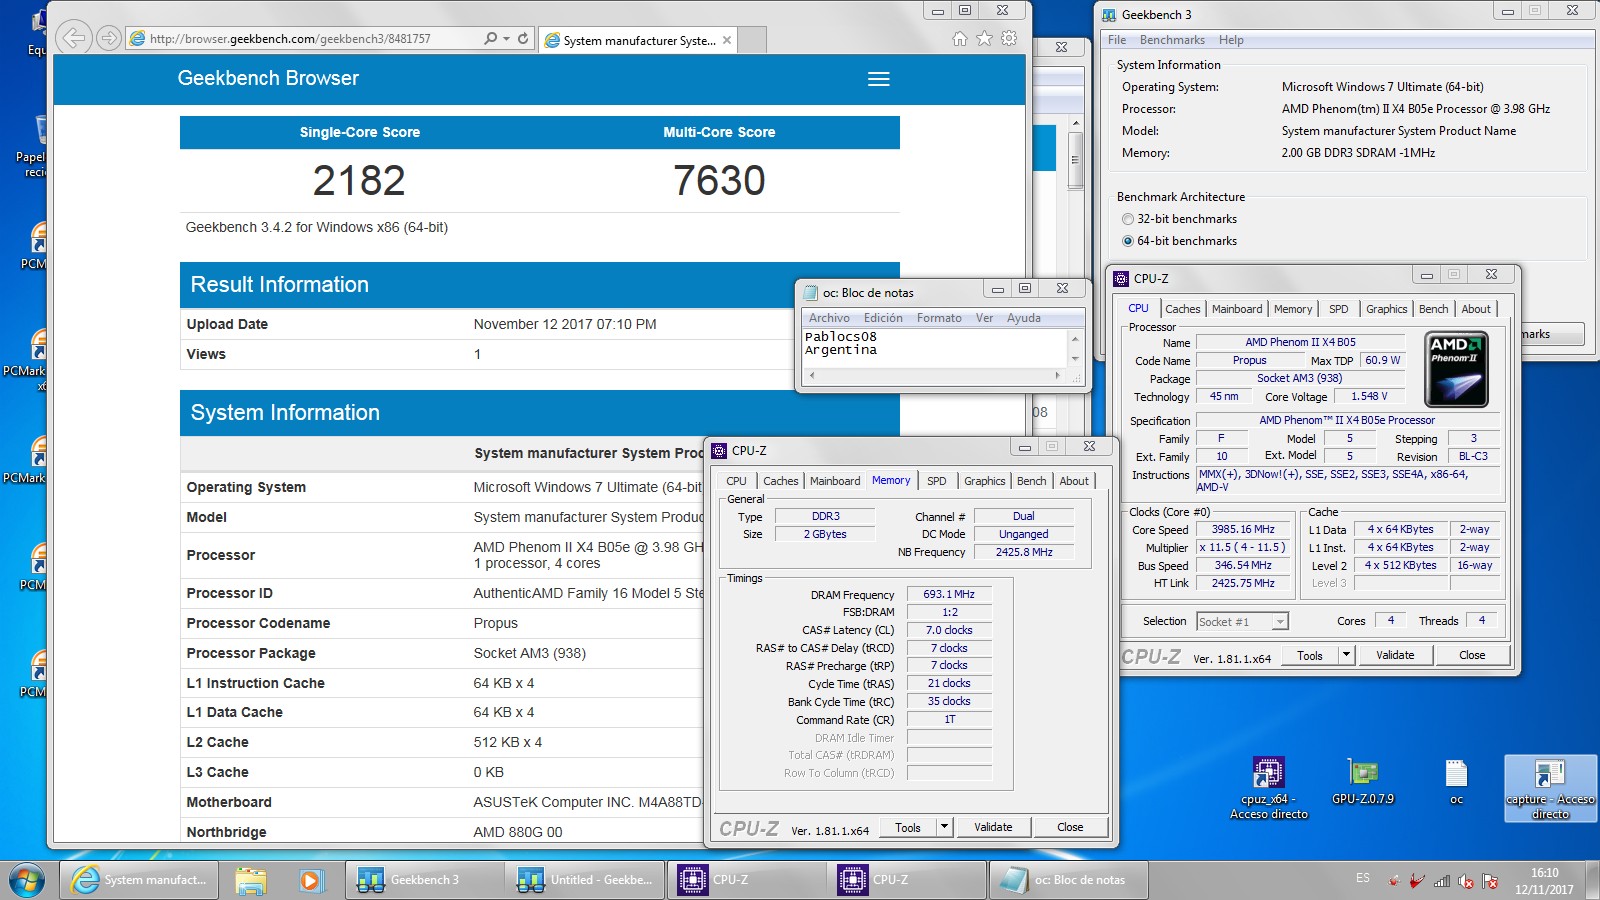Open Windows Media Player from the taskbar
This screenshot has width=1600, height=900.
[310, 880]
